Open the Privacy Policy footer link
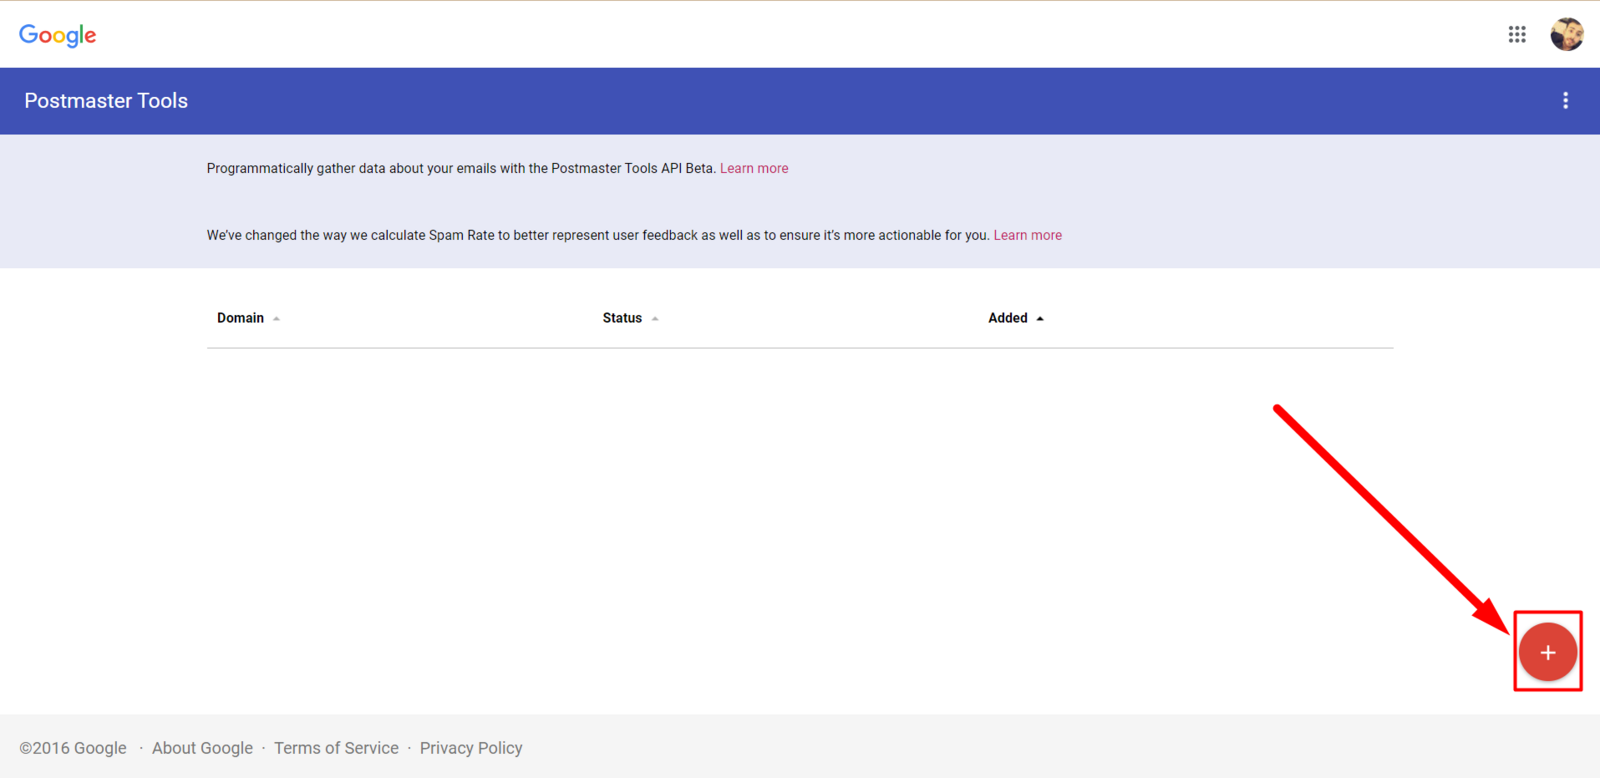The width and height of the screenshot is (1600, 778). 471,748
